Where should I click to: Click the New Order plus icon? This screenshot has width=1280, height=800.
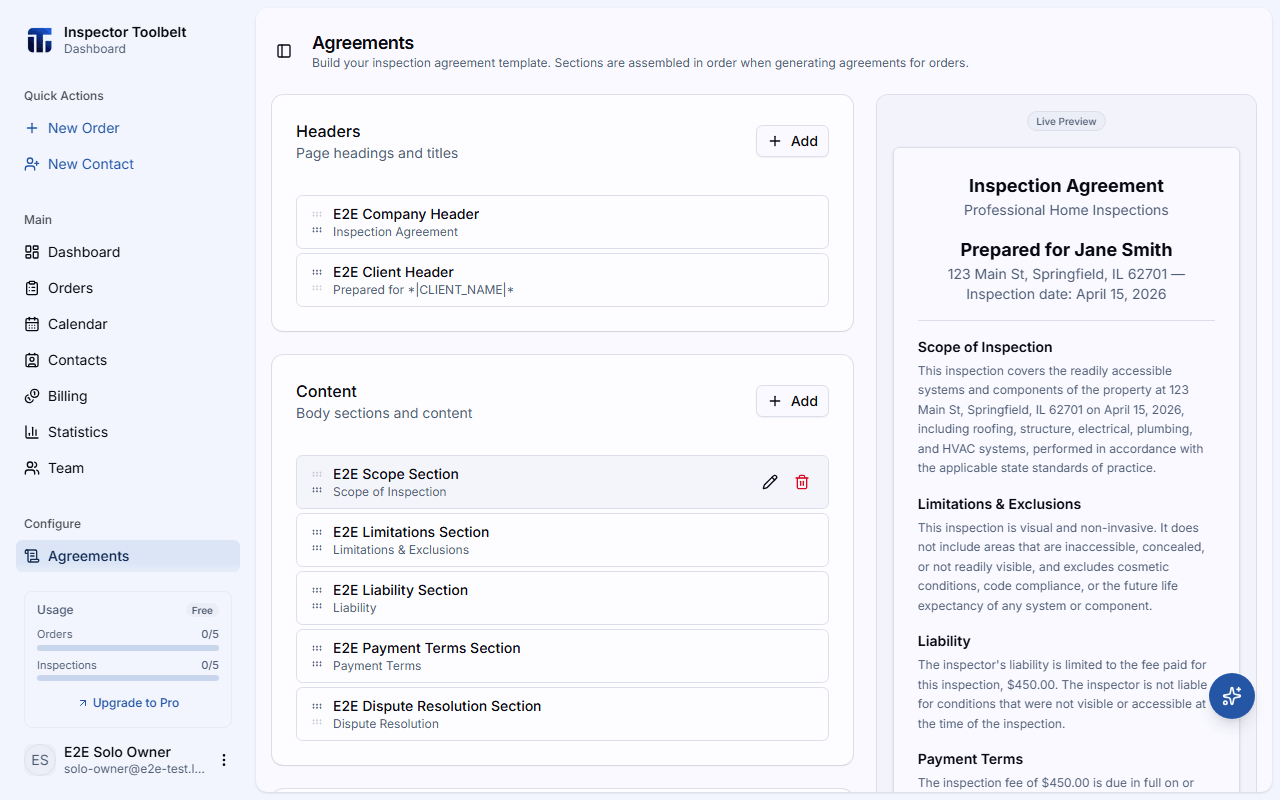[32, 128]
